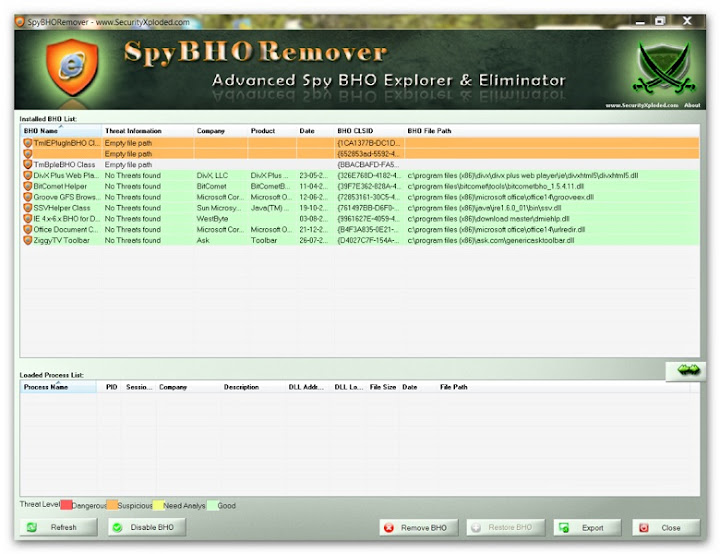This screenshot has height=554, width=720.
Task: Click the shield icon beside Office Document Cache
Action: tap(28, 229)
